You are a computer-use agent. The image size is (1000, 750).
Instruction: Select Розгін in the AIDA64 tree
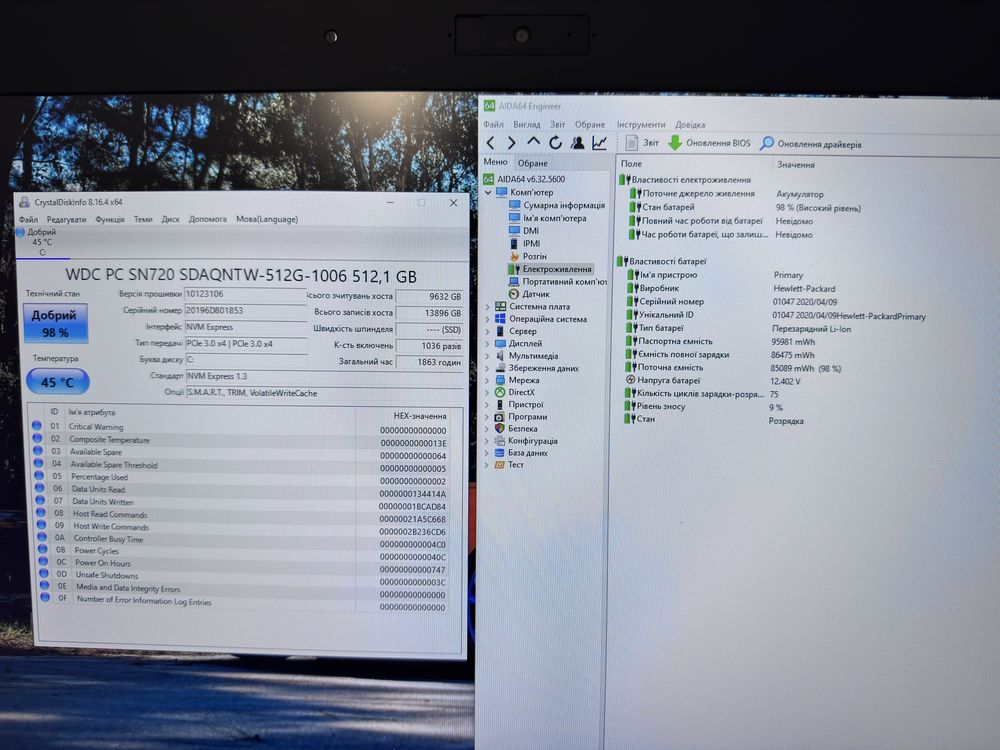(x=528, y=256)
